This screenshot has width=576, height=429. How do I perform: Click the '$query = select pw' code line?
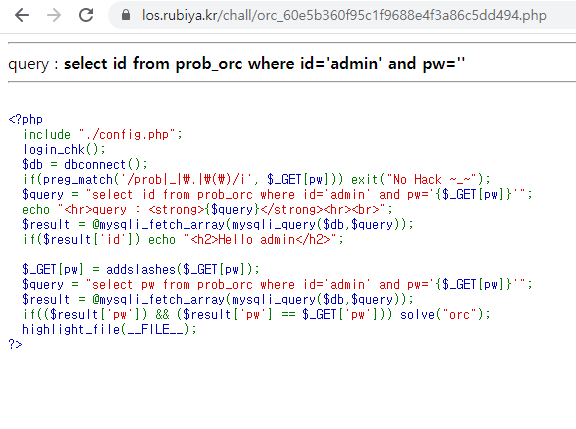(277, 284)
